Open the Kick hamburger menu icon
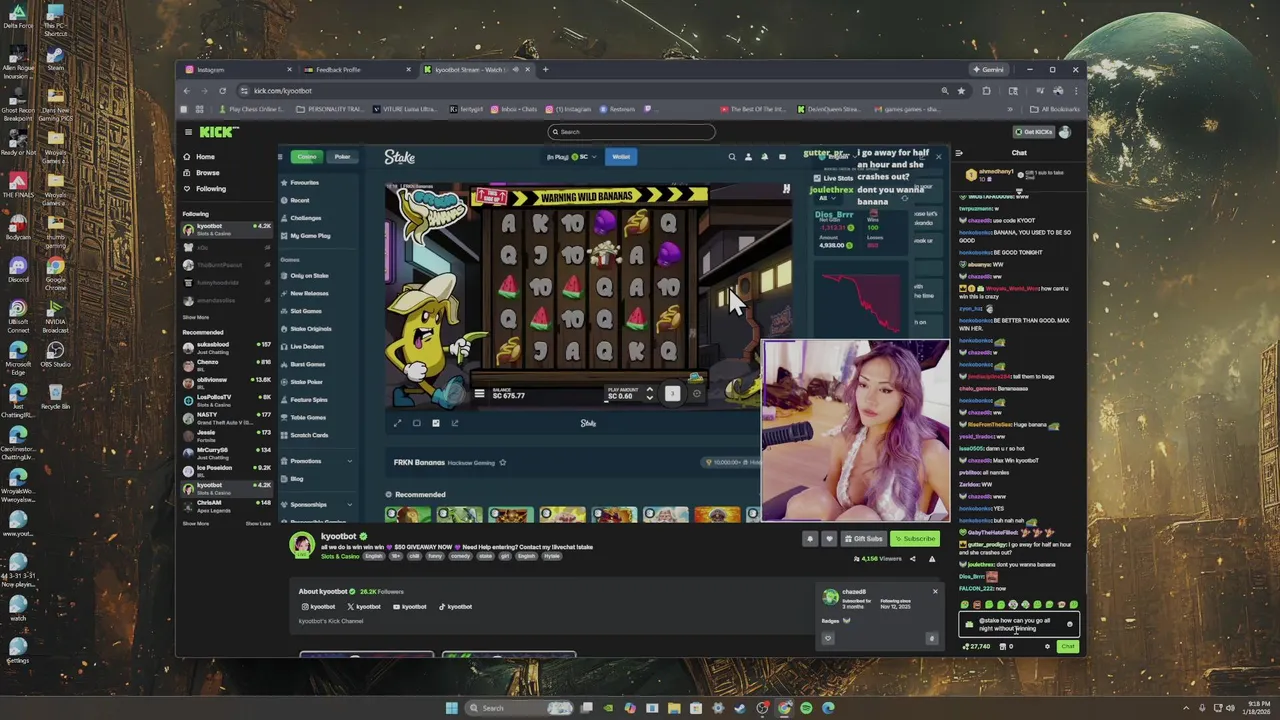 click(x=188, y=132)
